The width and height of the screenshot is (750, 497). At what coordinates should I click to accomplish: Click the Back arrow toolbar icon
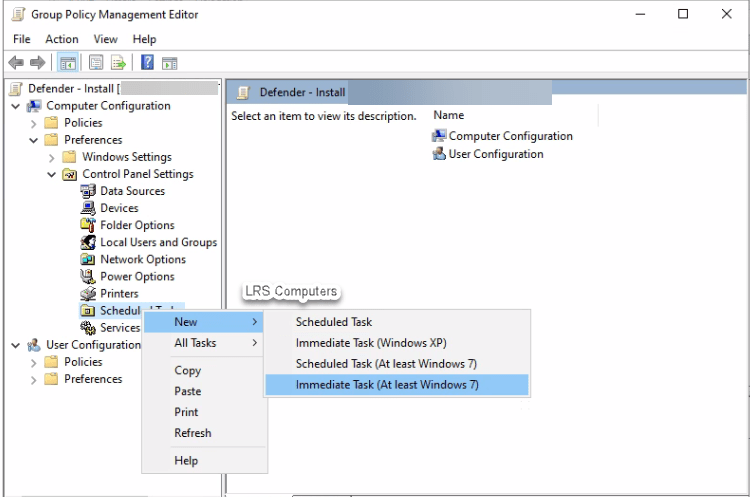click(x=15, y=62)
